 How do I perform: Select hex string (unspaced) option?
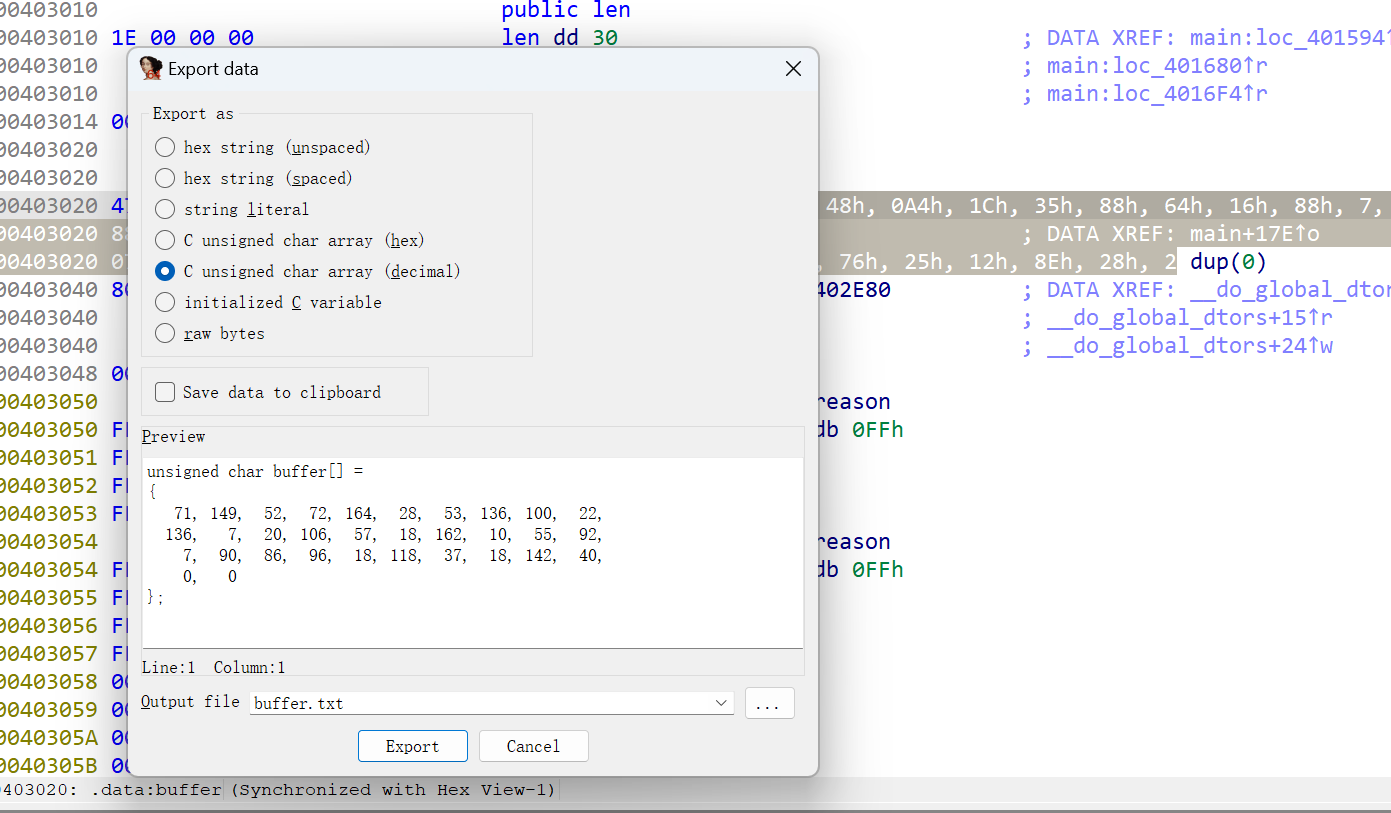263,147
